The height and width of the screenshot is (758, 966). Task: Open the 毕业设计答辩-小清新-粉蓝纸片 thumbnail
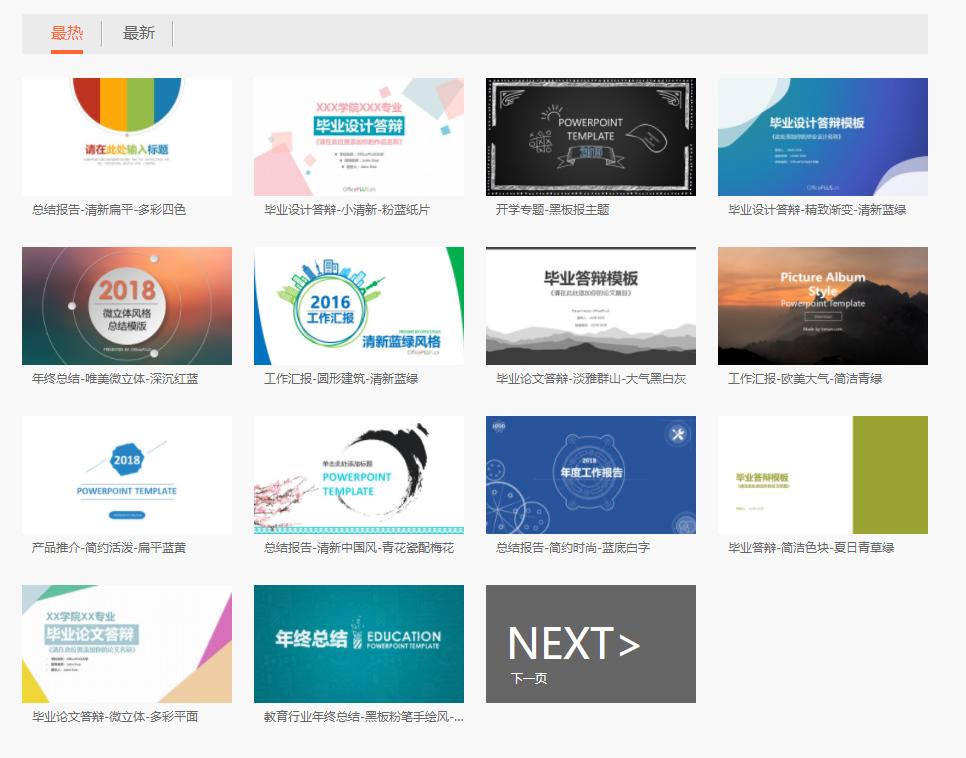[359, 137]
